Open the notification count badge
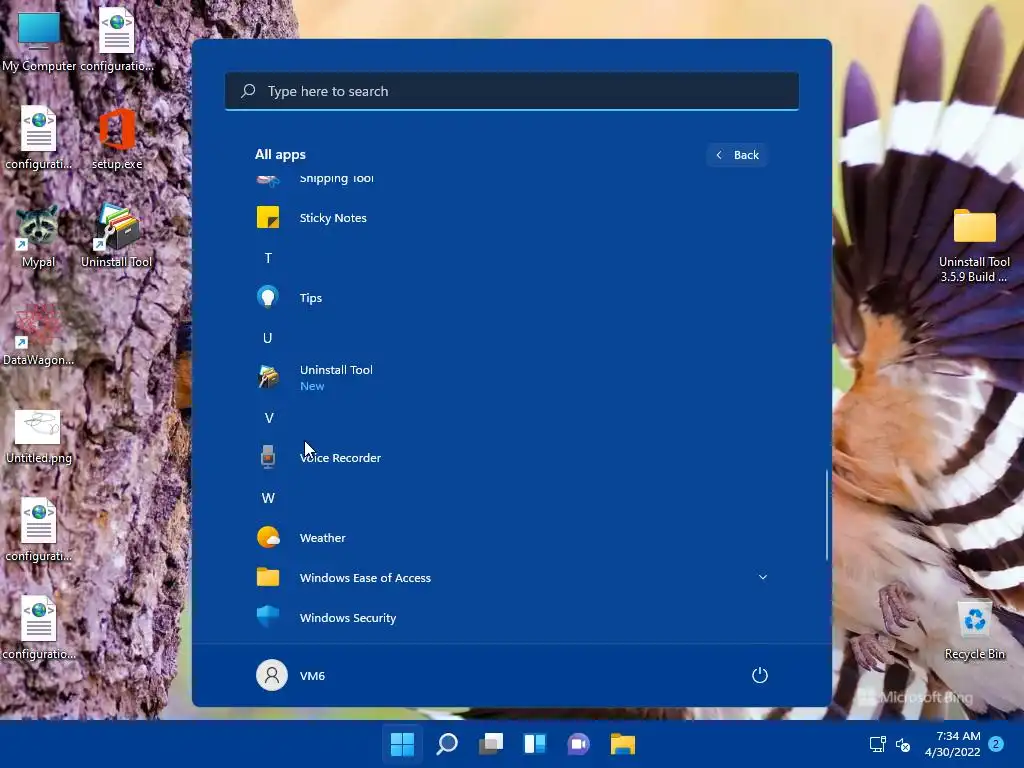Image resolution: width=1024 pixels, height=768 pixels. click(x=996, y=744)
